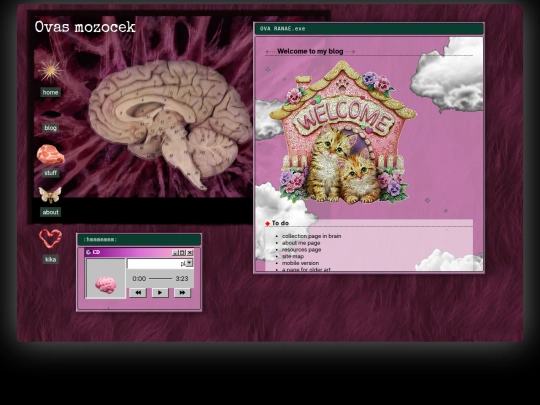The width and height of the screenshot is (540, 405).
Task: Close the CD player window
Action: click(x=190, y=252)
